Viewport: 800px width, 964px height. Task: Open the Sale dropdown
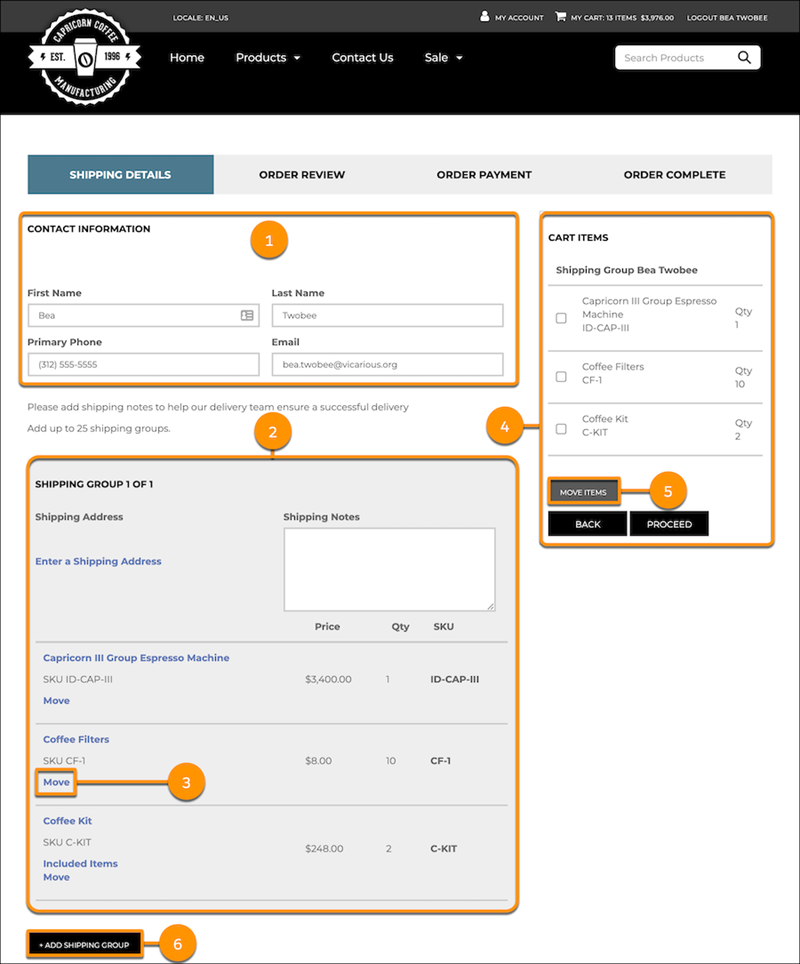(443, 57)
